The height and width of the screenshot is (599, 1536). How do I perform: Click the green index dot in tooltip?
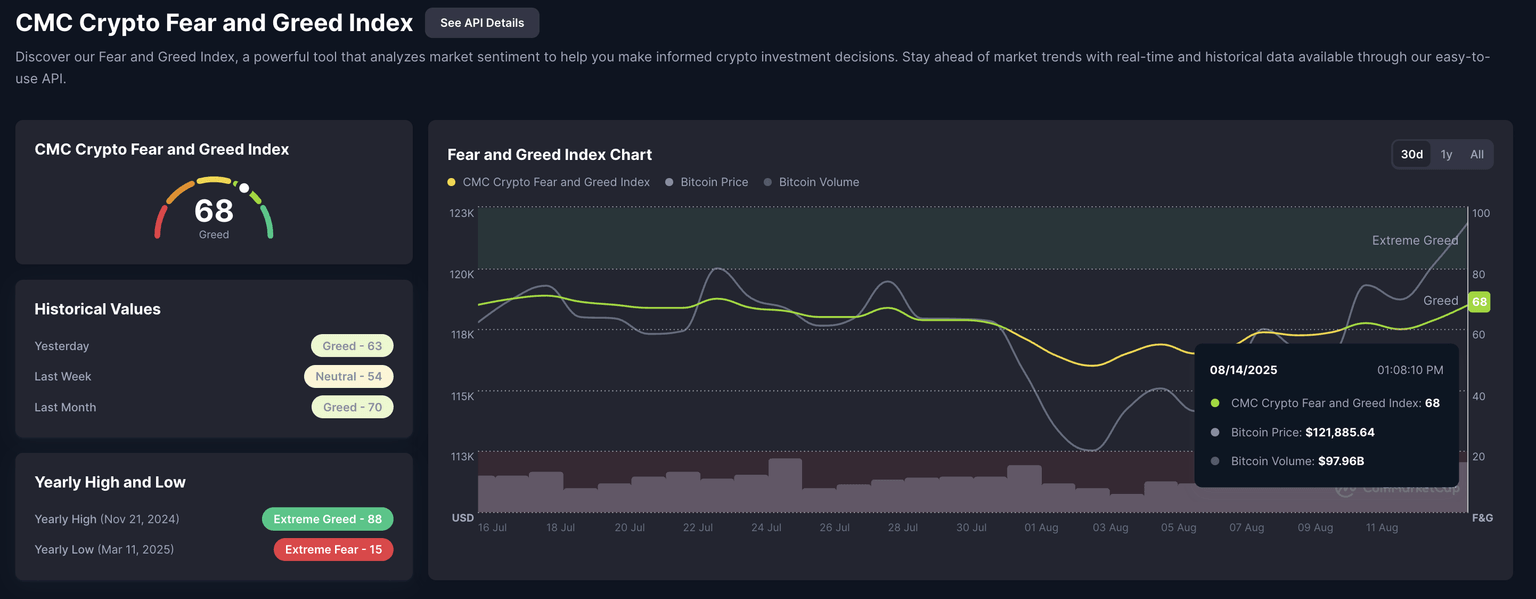click(x=1215, y=403)
